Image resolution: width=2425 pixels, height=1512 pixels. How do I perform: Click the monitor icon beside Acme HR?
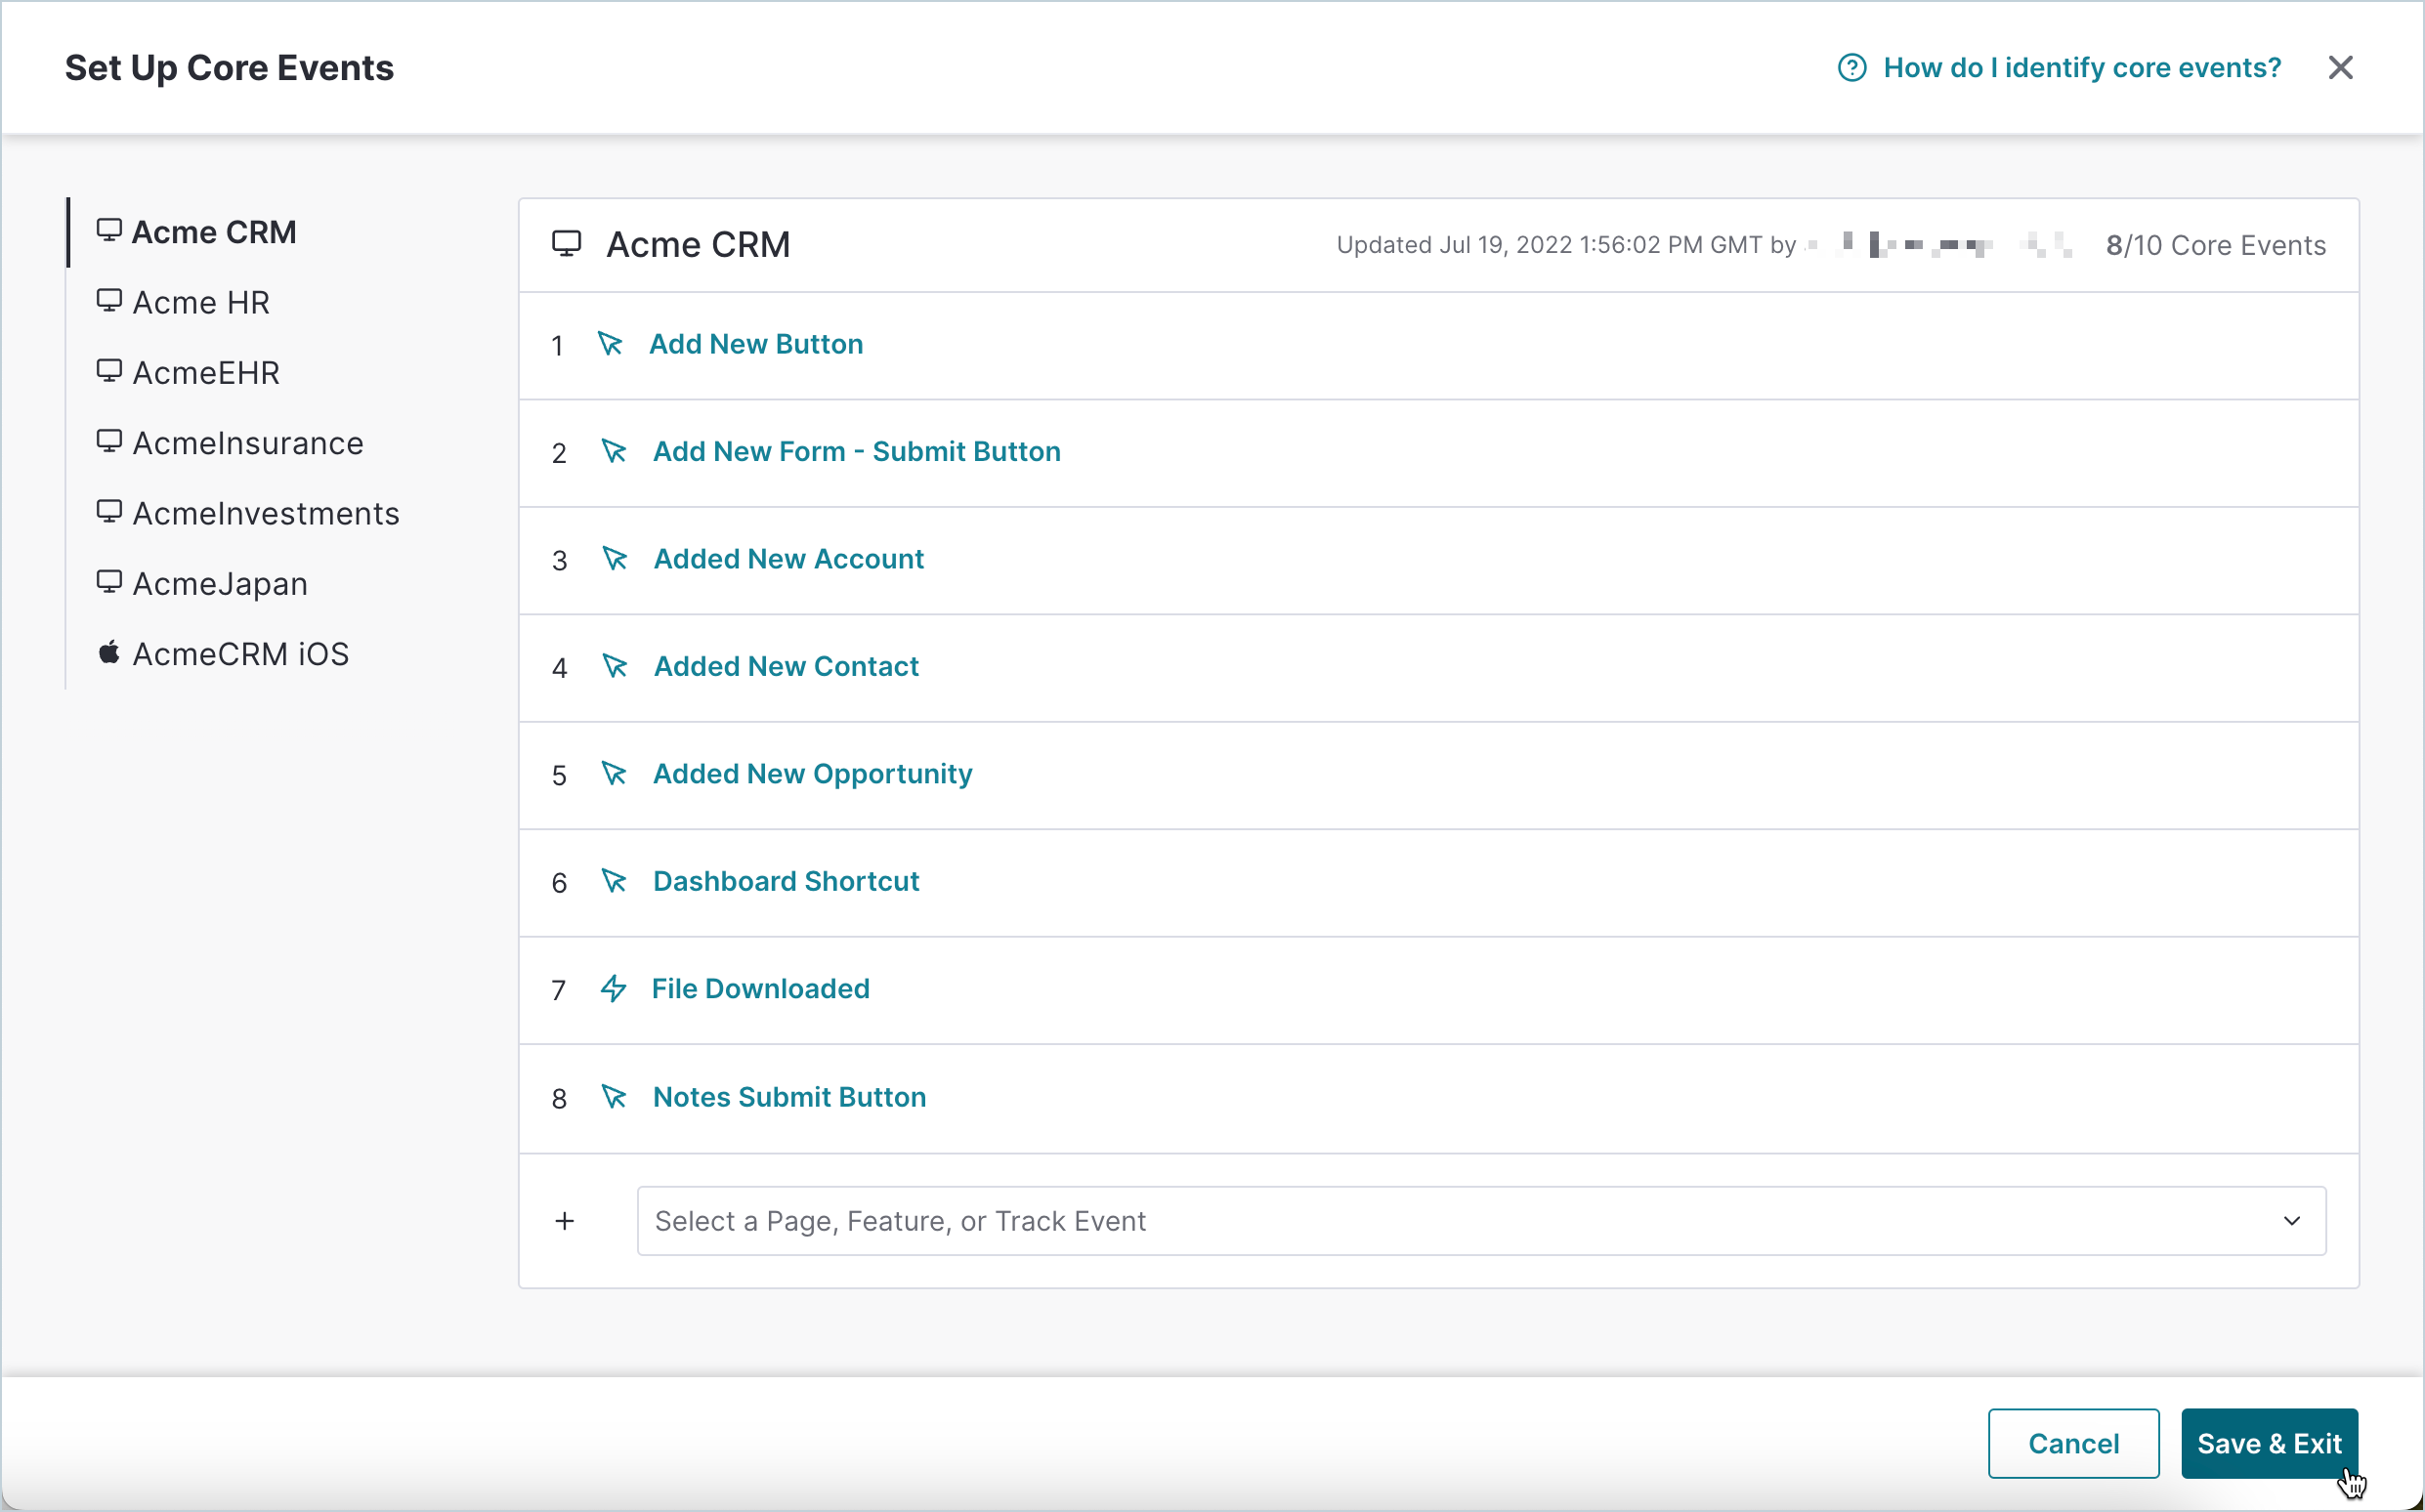pyautogui.click(x=109, y=301)
